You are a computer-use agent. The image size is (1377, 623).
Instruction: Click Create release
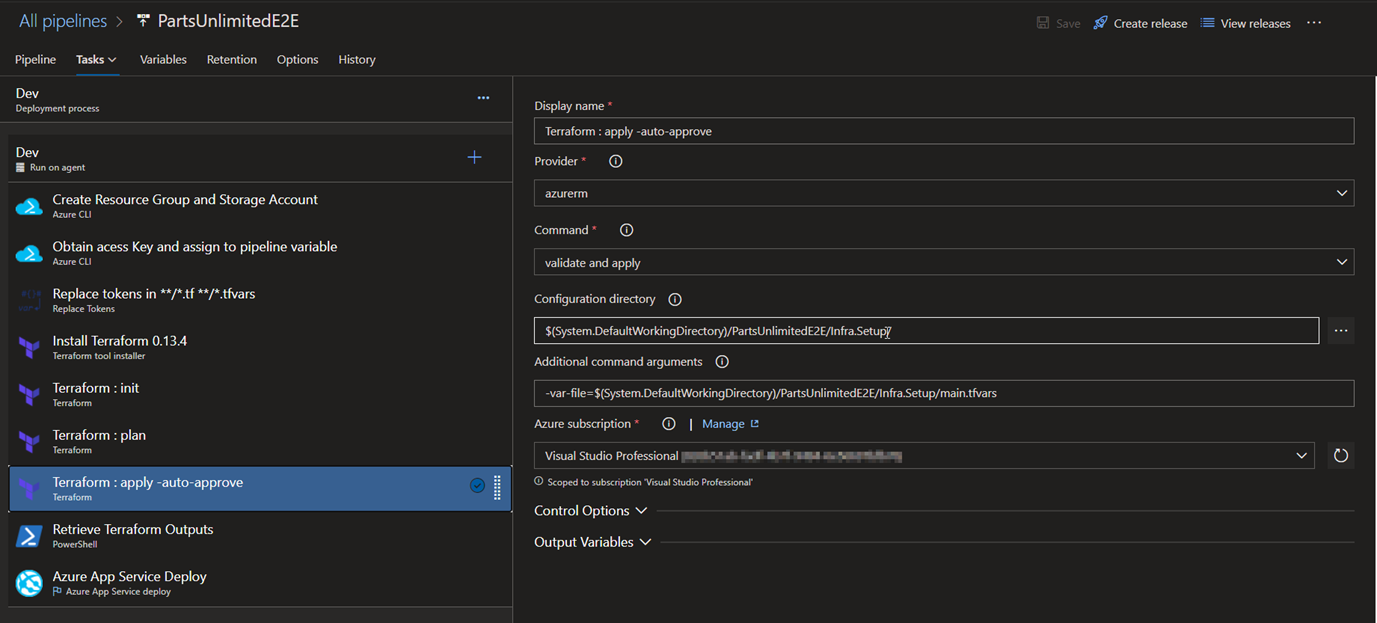point(1140,23)
